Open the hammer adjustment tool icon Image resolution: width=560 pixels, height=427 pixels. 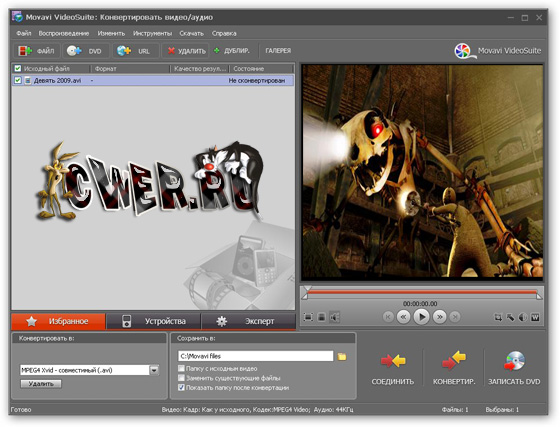tap(510, 317)
